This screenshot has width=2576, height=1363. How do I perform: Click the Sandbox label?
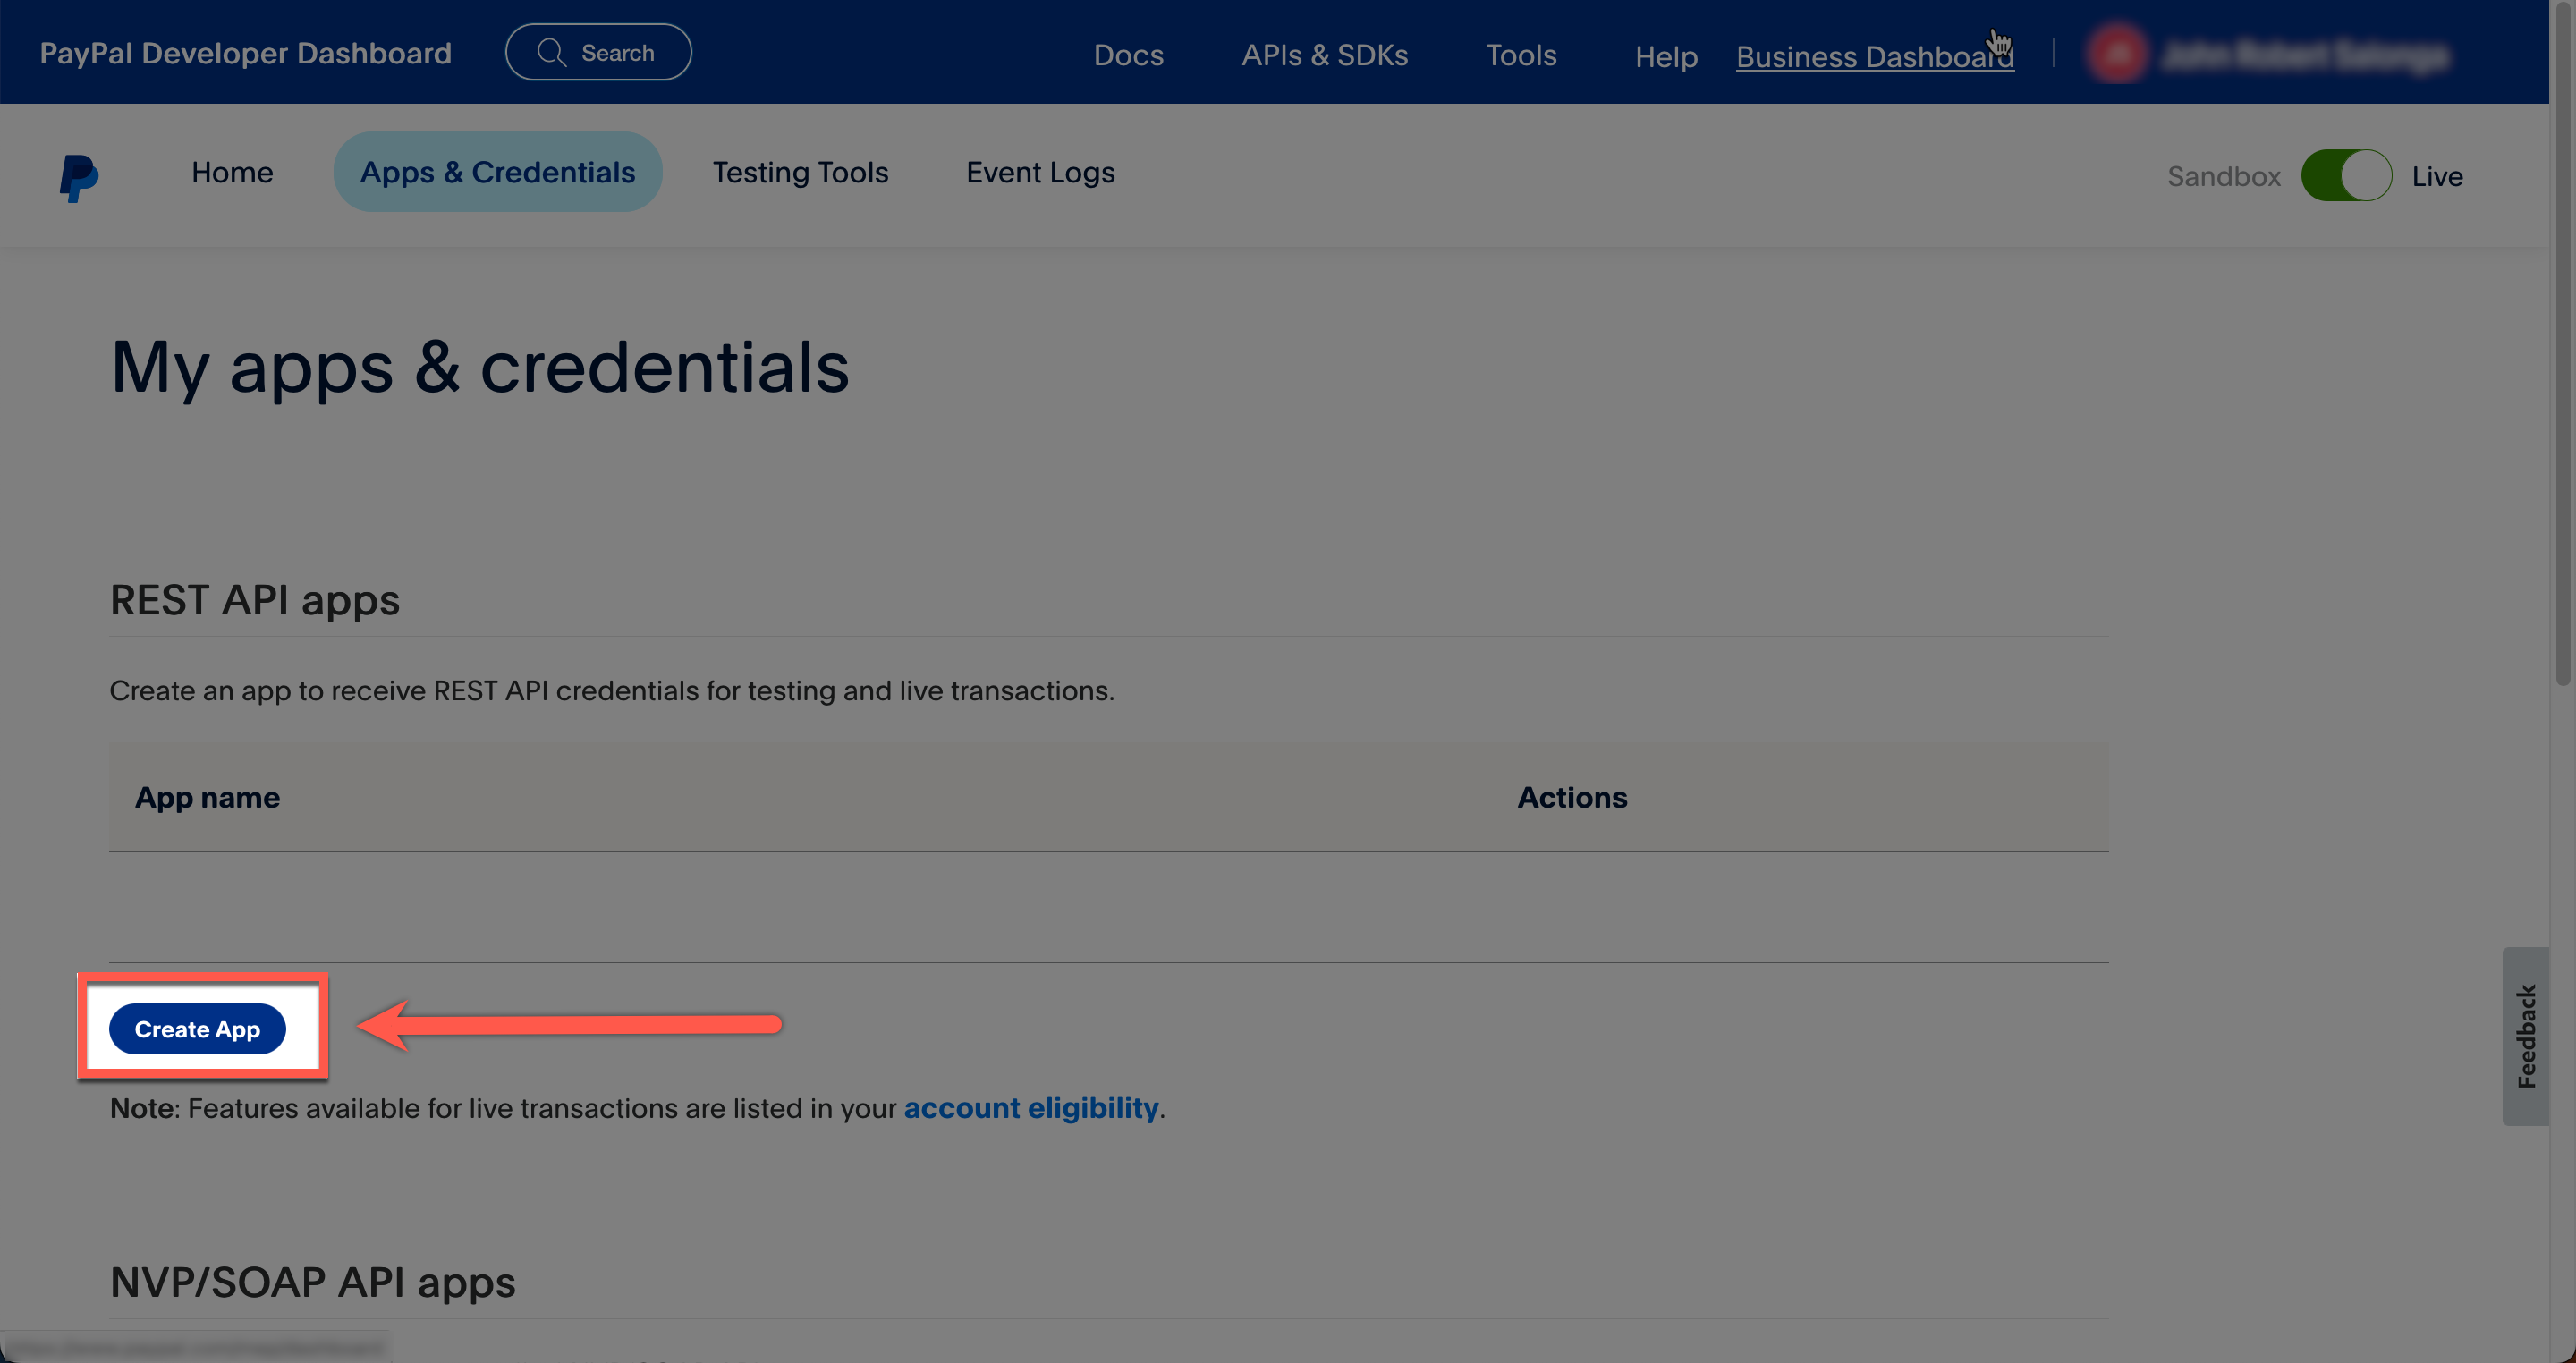coord(2224,176)
